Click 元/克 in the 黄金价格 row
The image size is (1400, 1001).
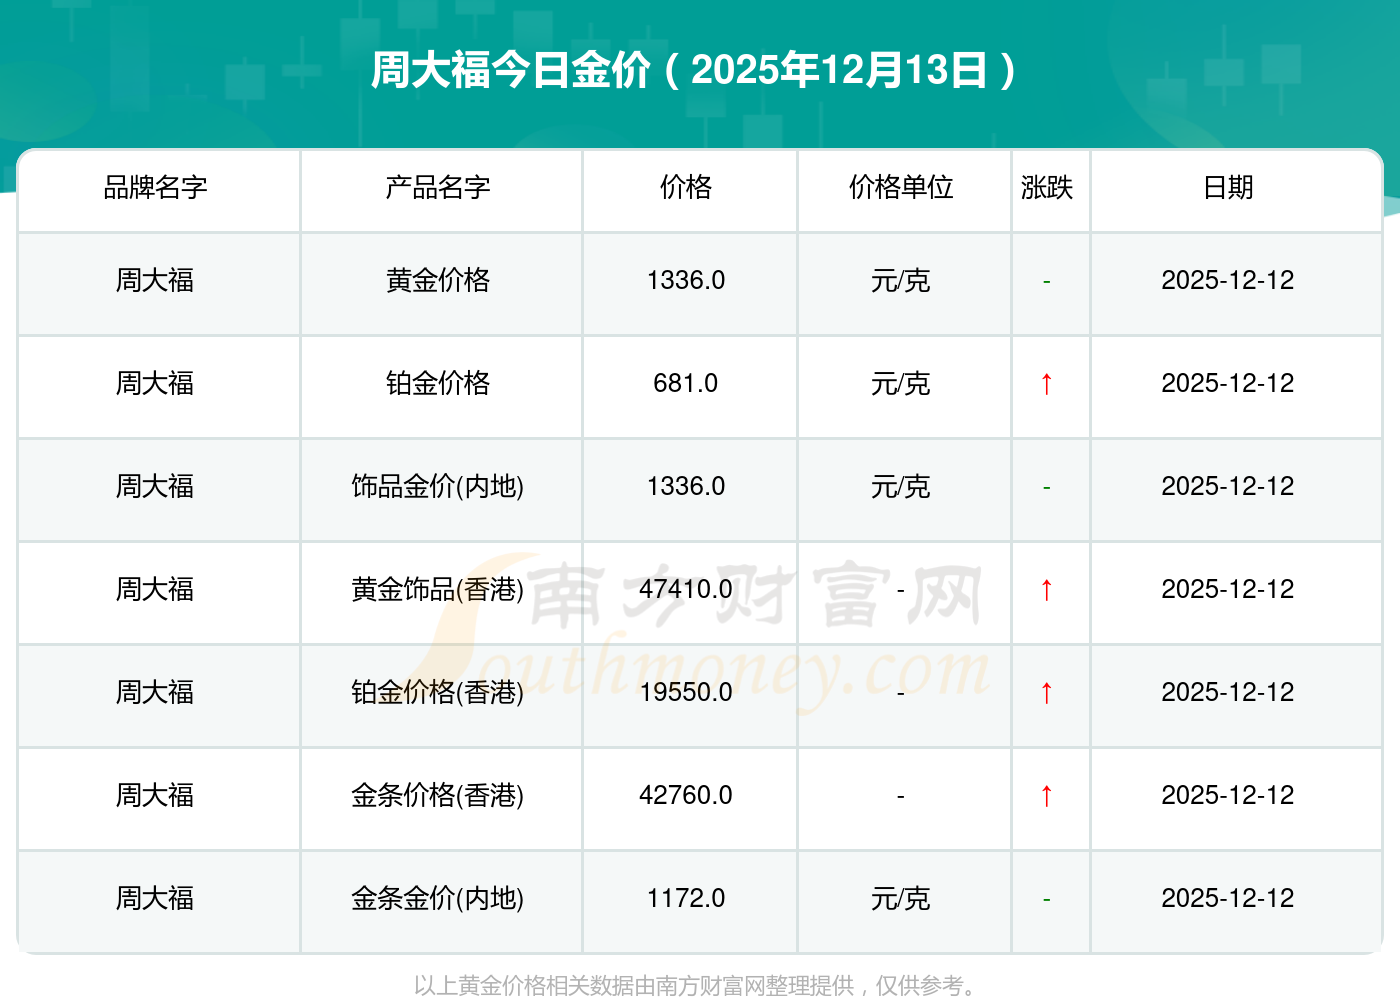pos(901,281)
